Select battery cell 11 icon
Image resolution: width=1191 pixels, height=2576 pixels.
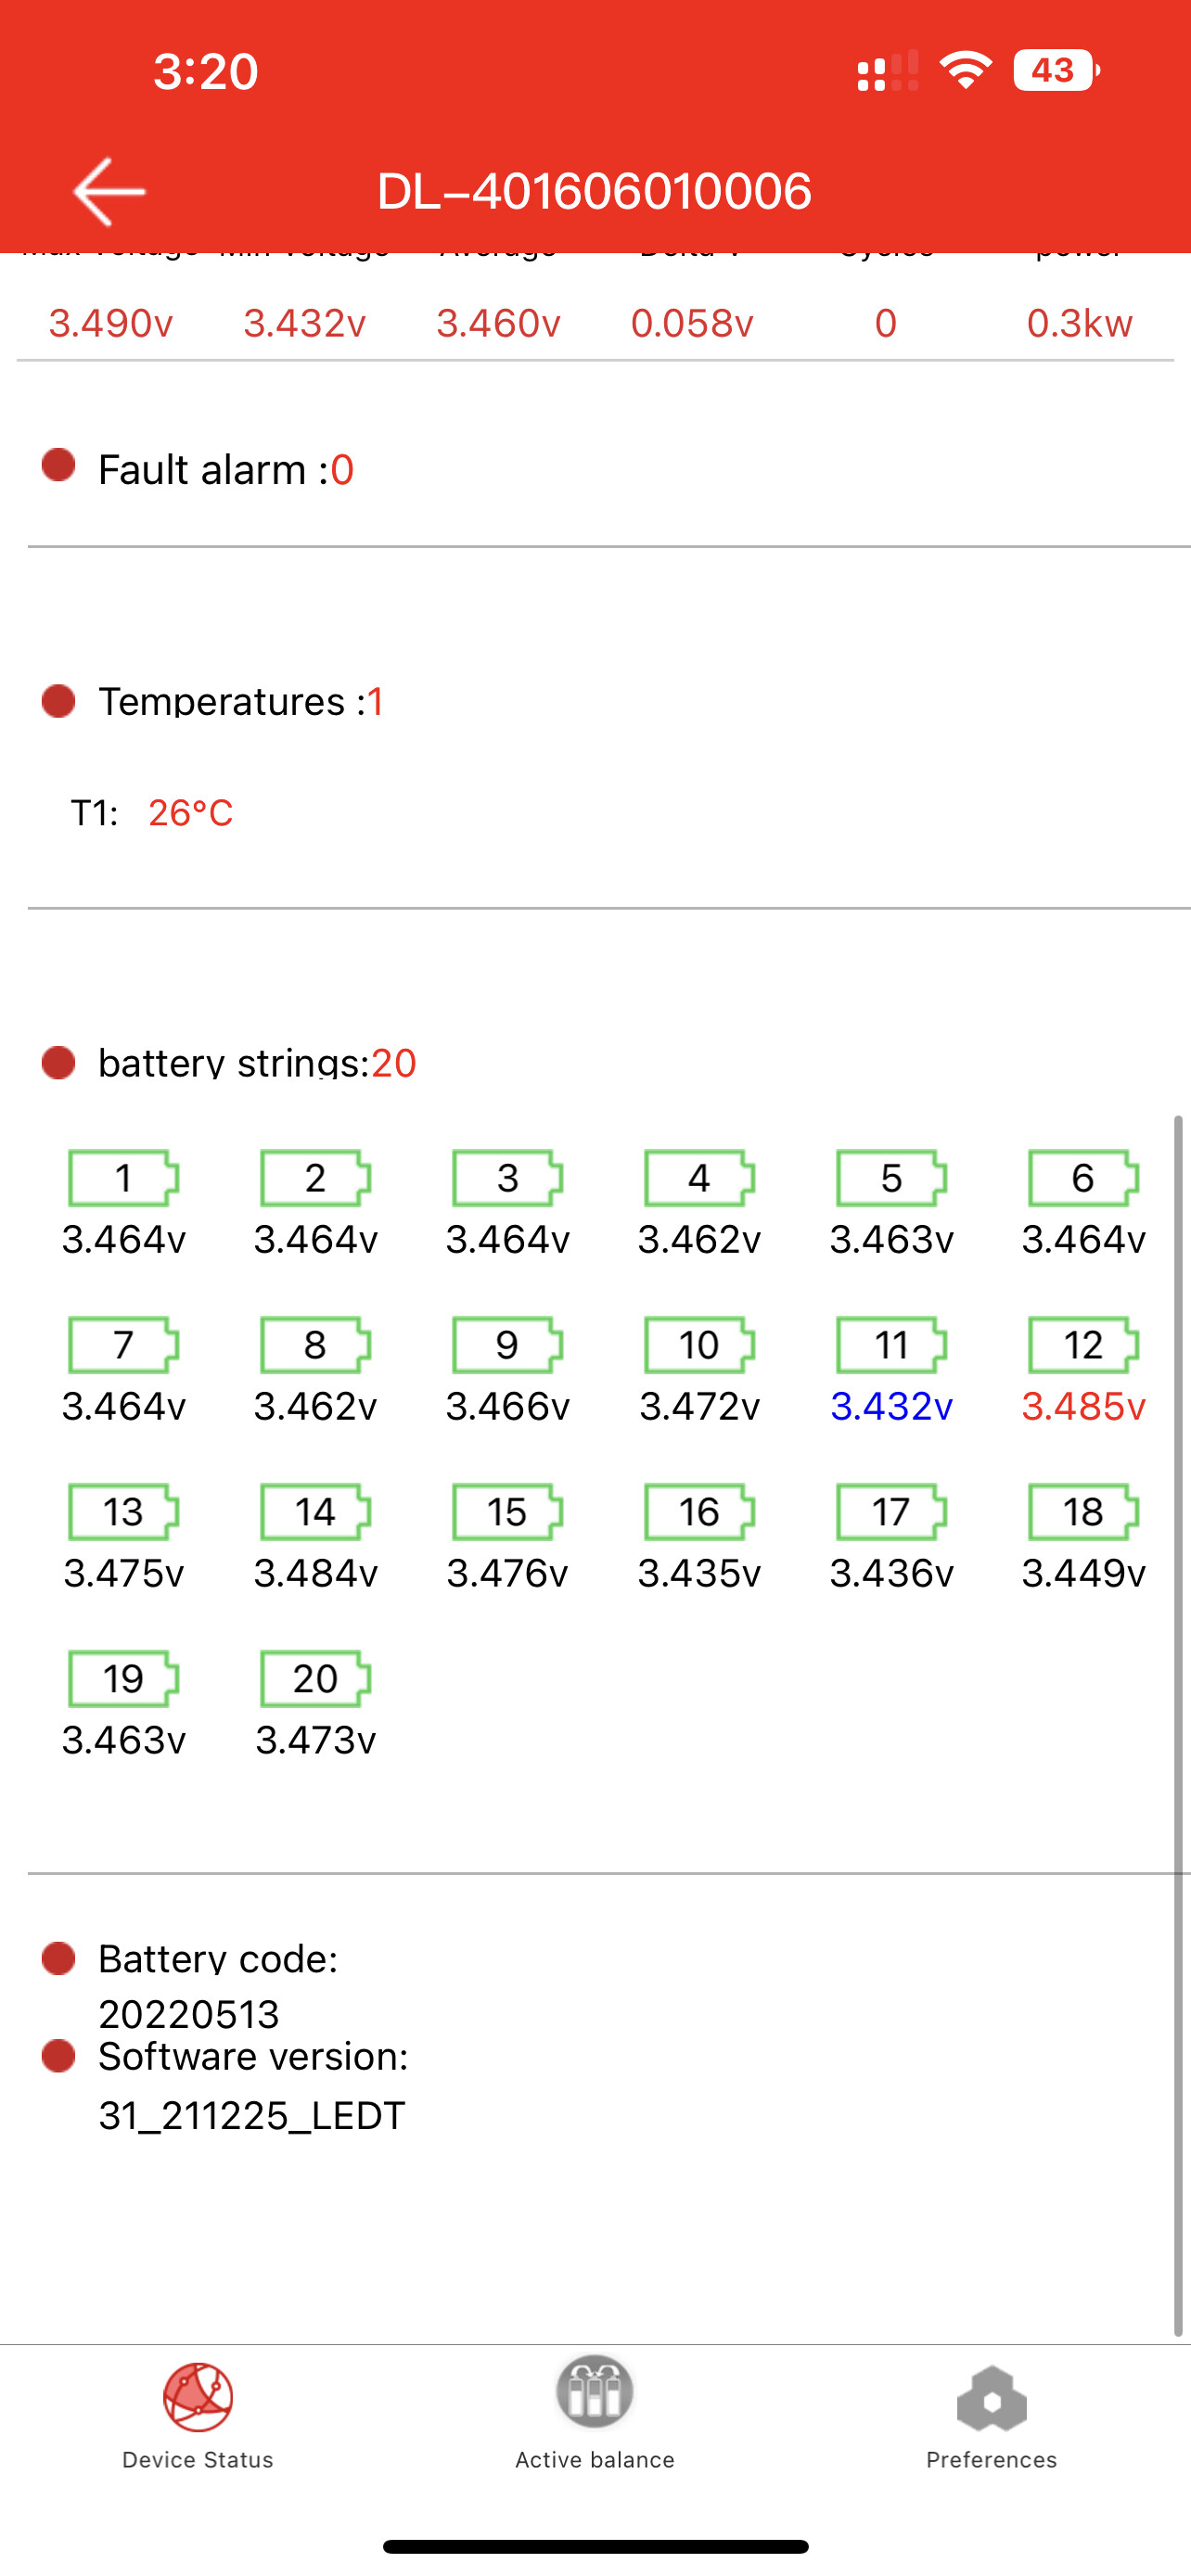891,1345
